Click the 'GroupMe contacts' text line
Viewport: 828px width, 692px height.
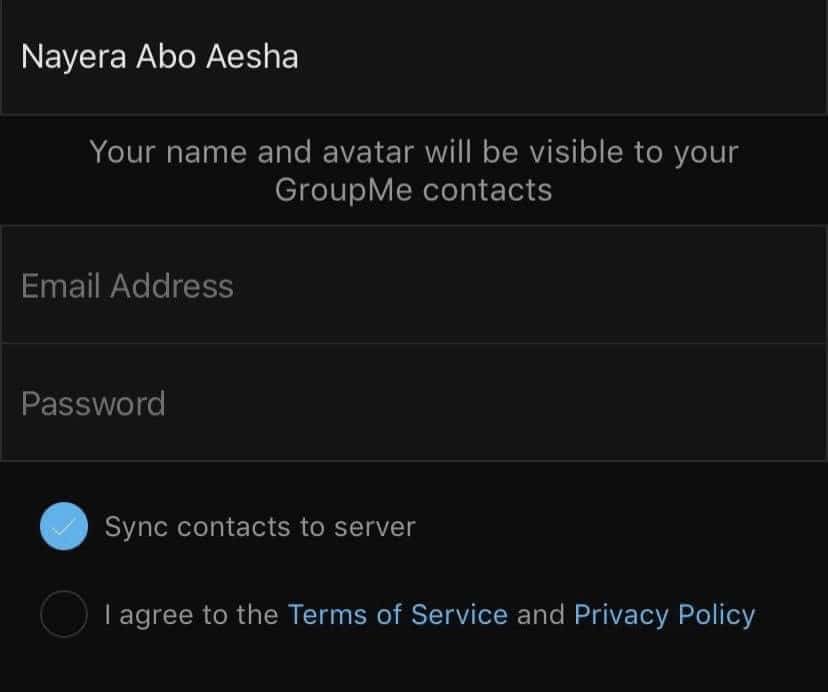(414, 189)
